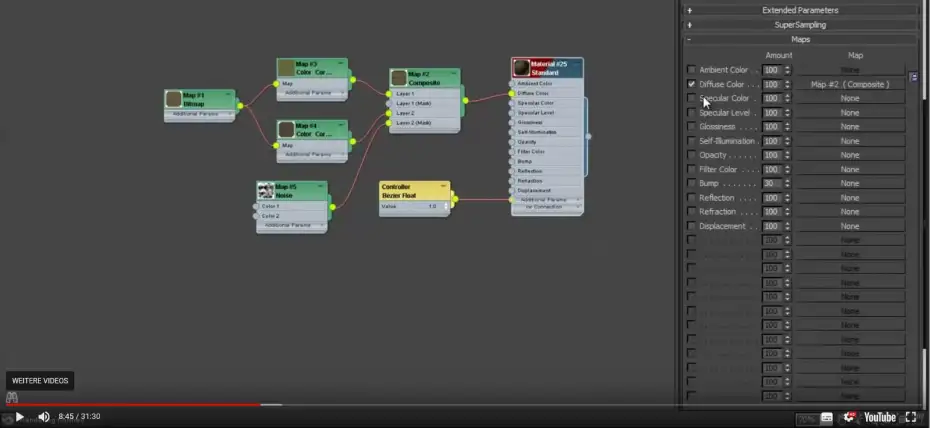Viewport: 930px width, 428px height.
Task: Click the Material #25 sphere preview
Action: tap(522, 68)
